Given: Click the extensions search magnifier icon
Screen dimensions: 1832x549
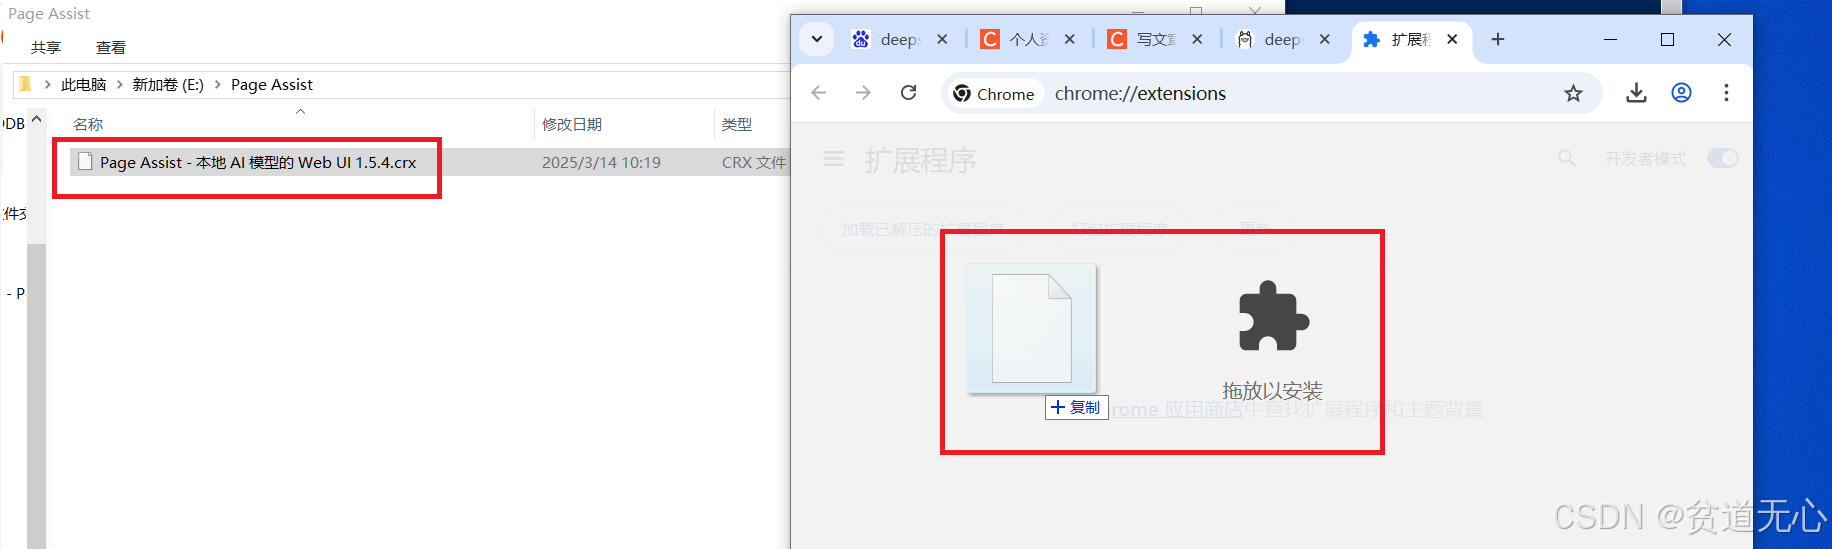Looking at the screenshot, I should point(1567,159).
